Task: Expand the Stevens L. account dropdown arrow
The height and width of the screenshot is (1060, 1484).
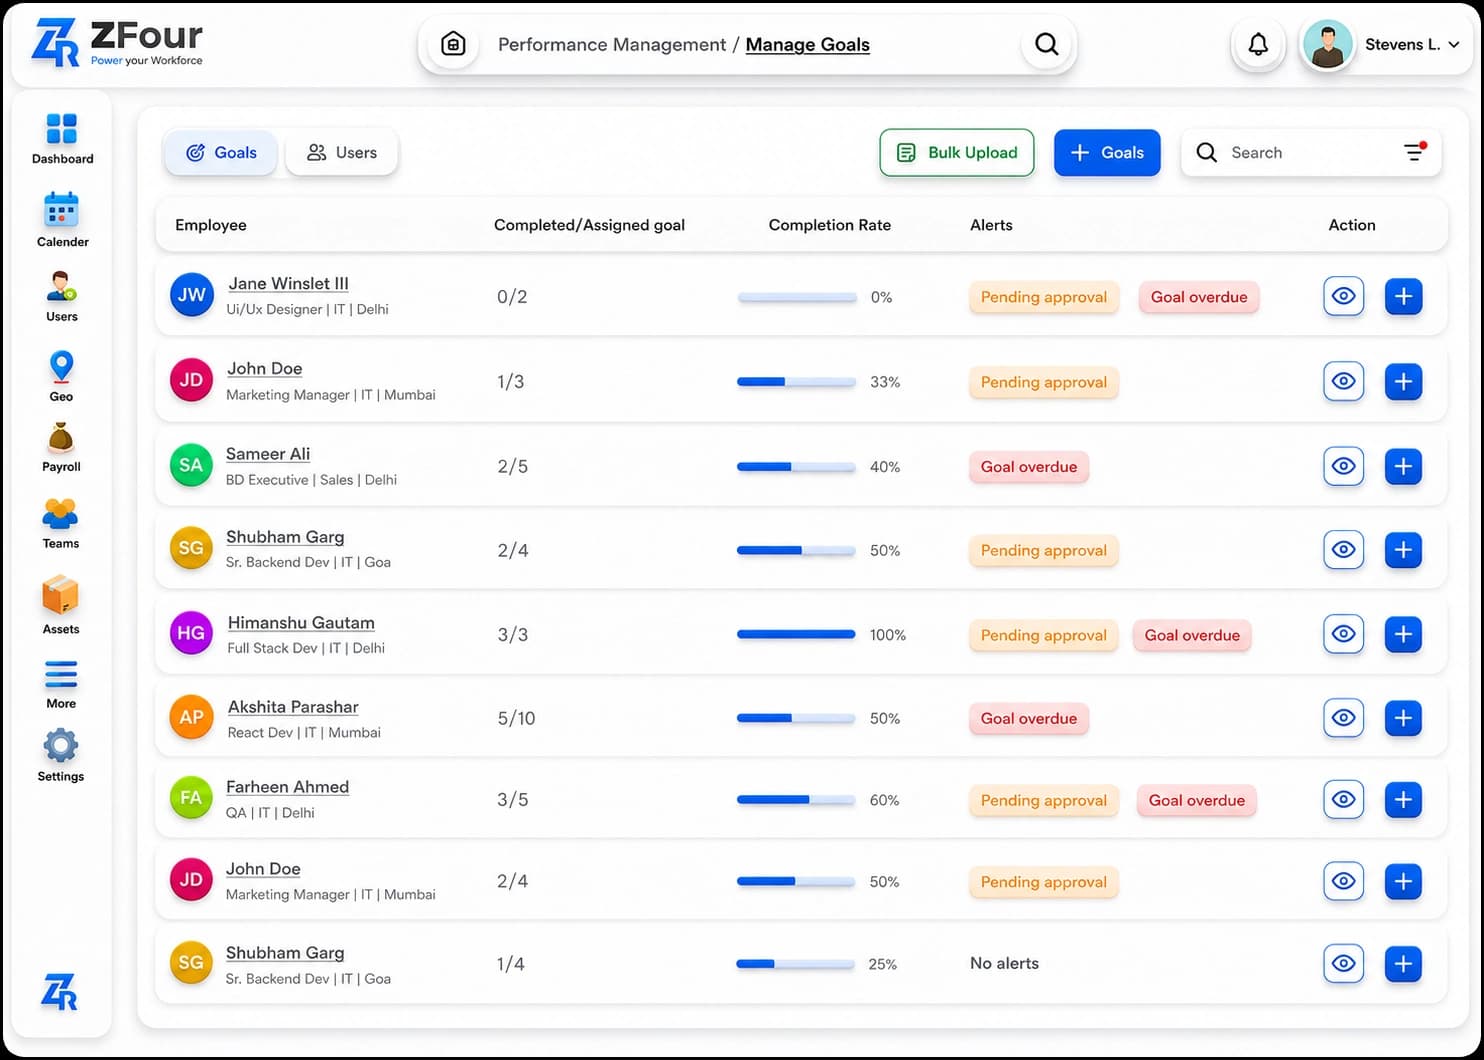Action: point(1454,44)
